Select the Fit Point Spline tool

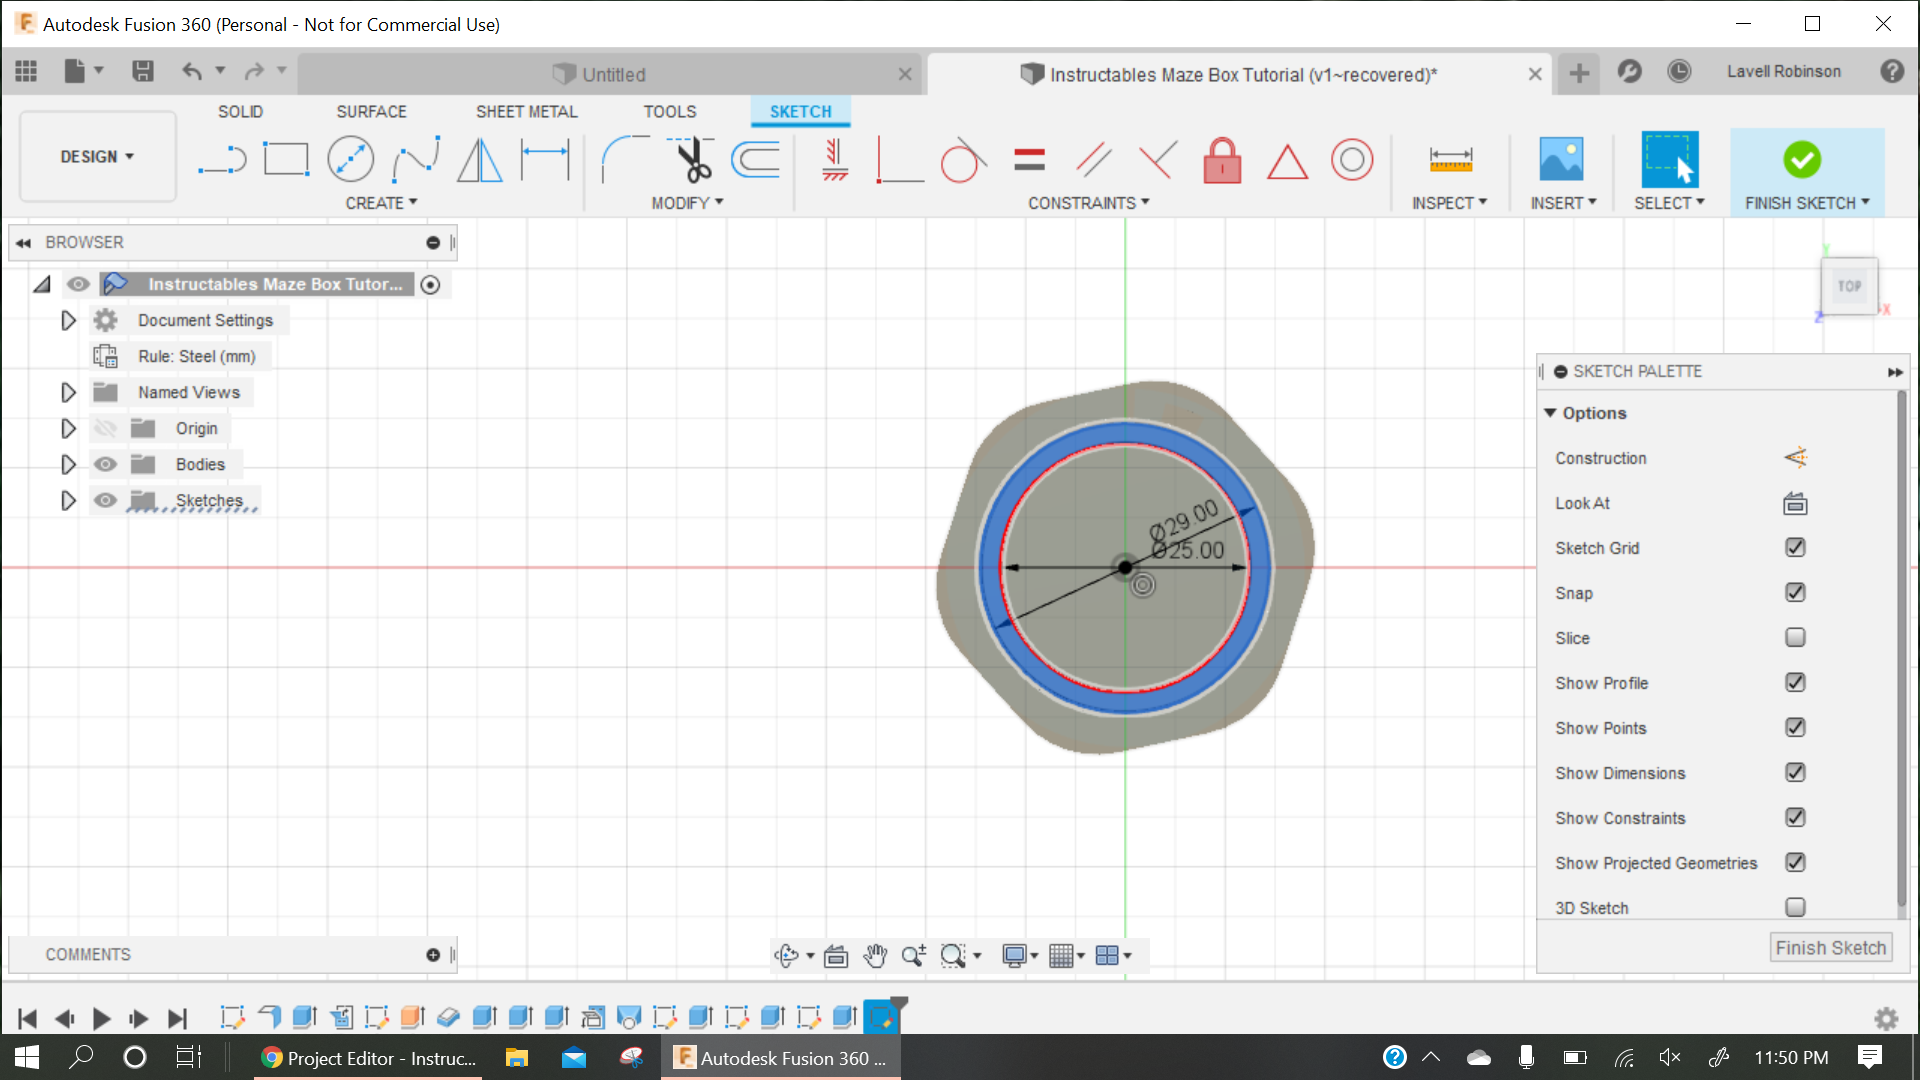coord(416,159)
